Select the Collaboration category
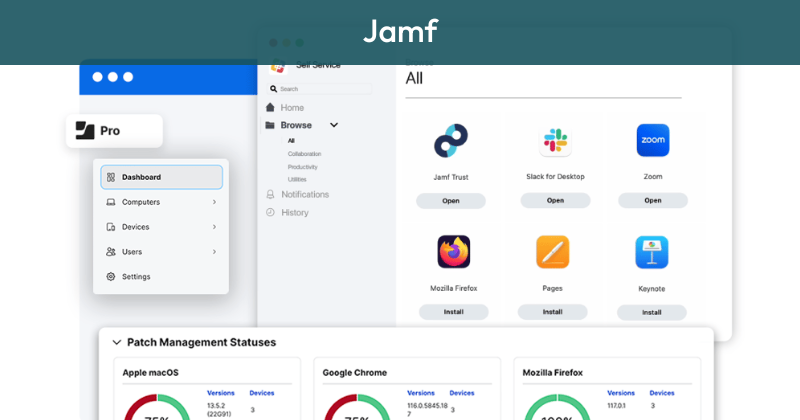This screenshot has height=420, width=800. (304, 154)
